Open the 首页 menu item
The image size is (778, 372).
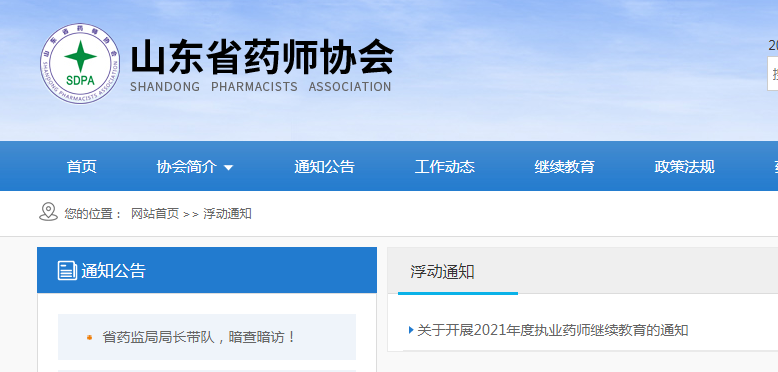pos(81,167)
